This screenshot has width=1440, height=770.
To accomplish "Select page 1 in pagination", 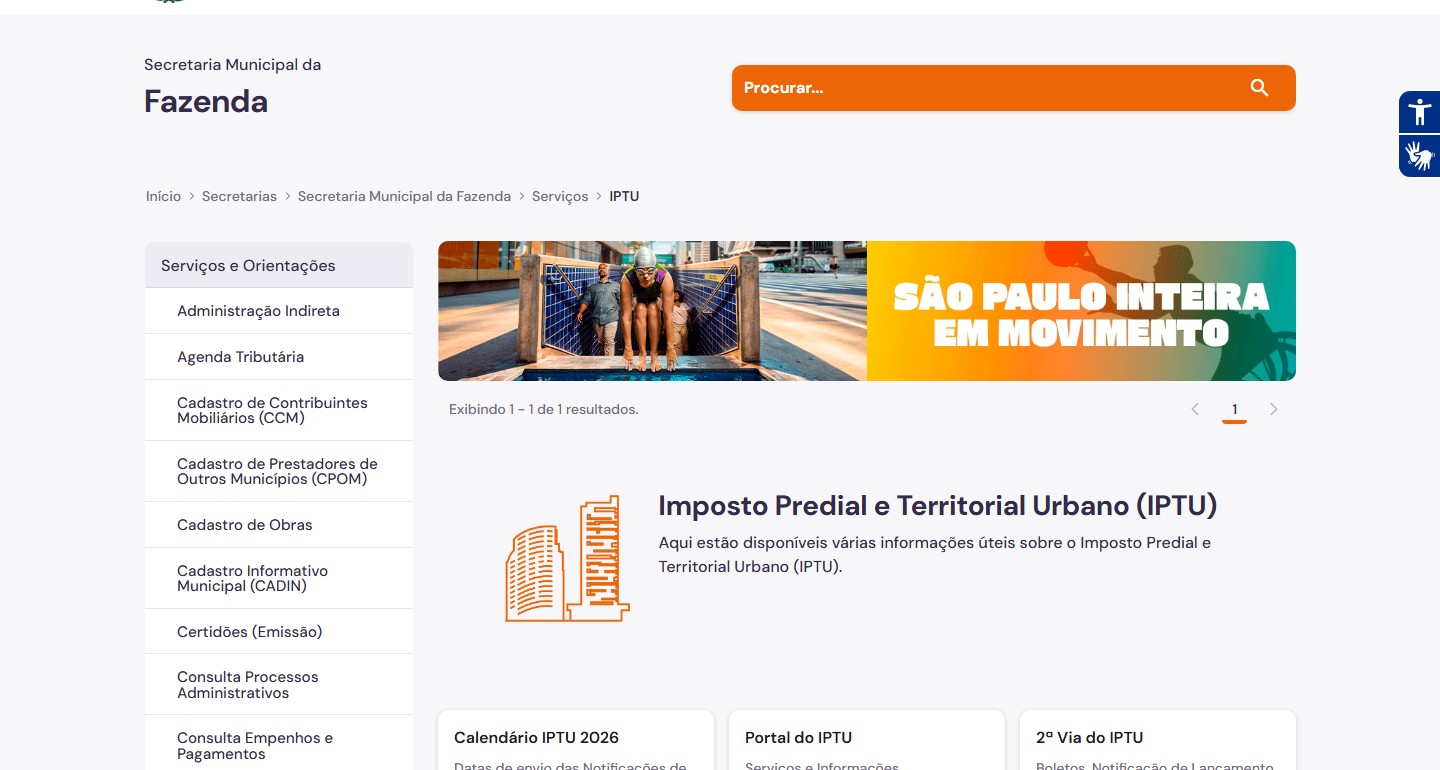I will click(1235, 410).
